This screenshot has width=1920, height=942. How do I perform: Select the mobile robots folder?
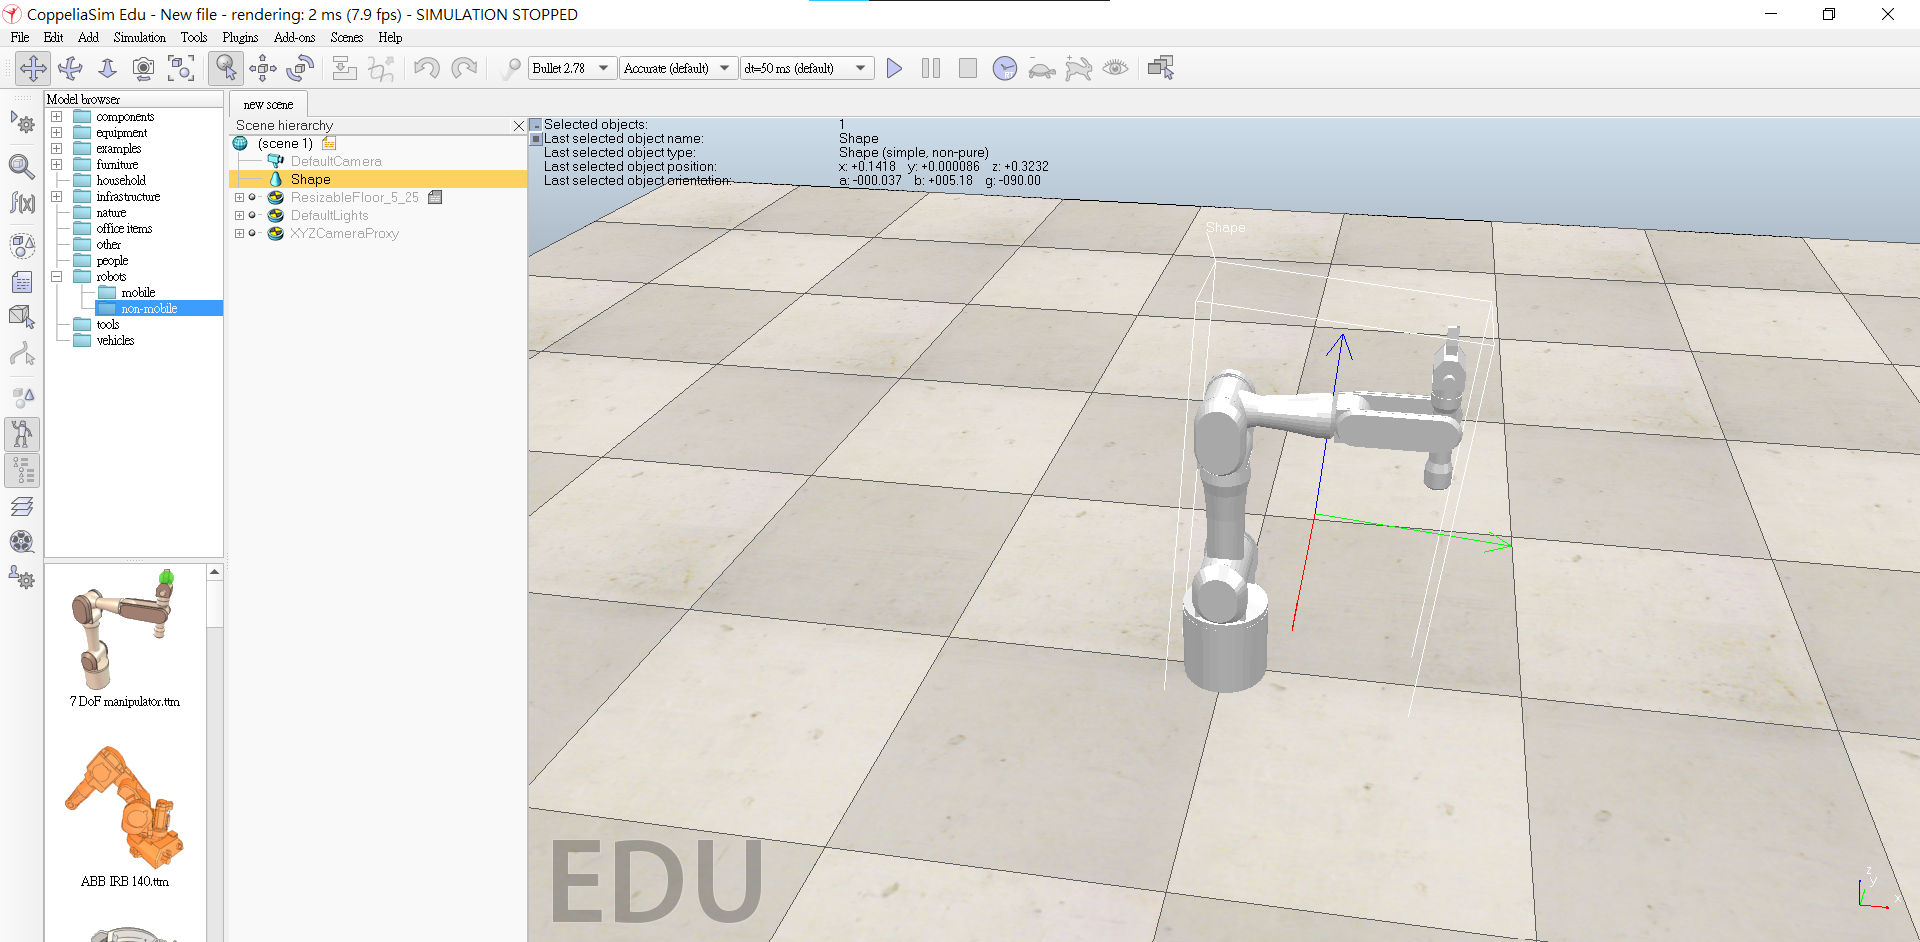138,293
